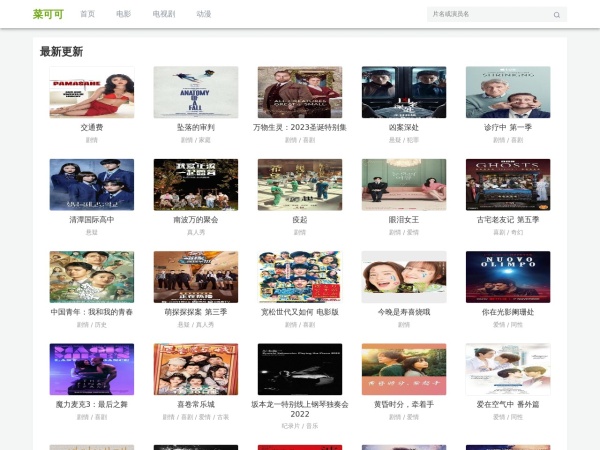Go to the 电视剧 section
The width and height of the screenshot is (600, 450).
(x=163, y=14)
